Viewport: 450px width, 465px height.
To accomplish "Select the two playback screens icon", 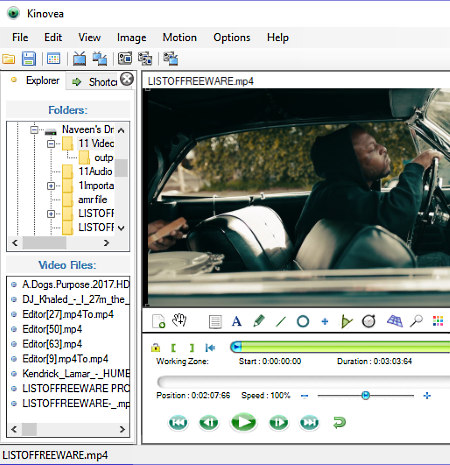I will pyautogui.click(x=100, y=59).
